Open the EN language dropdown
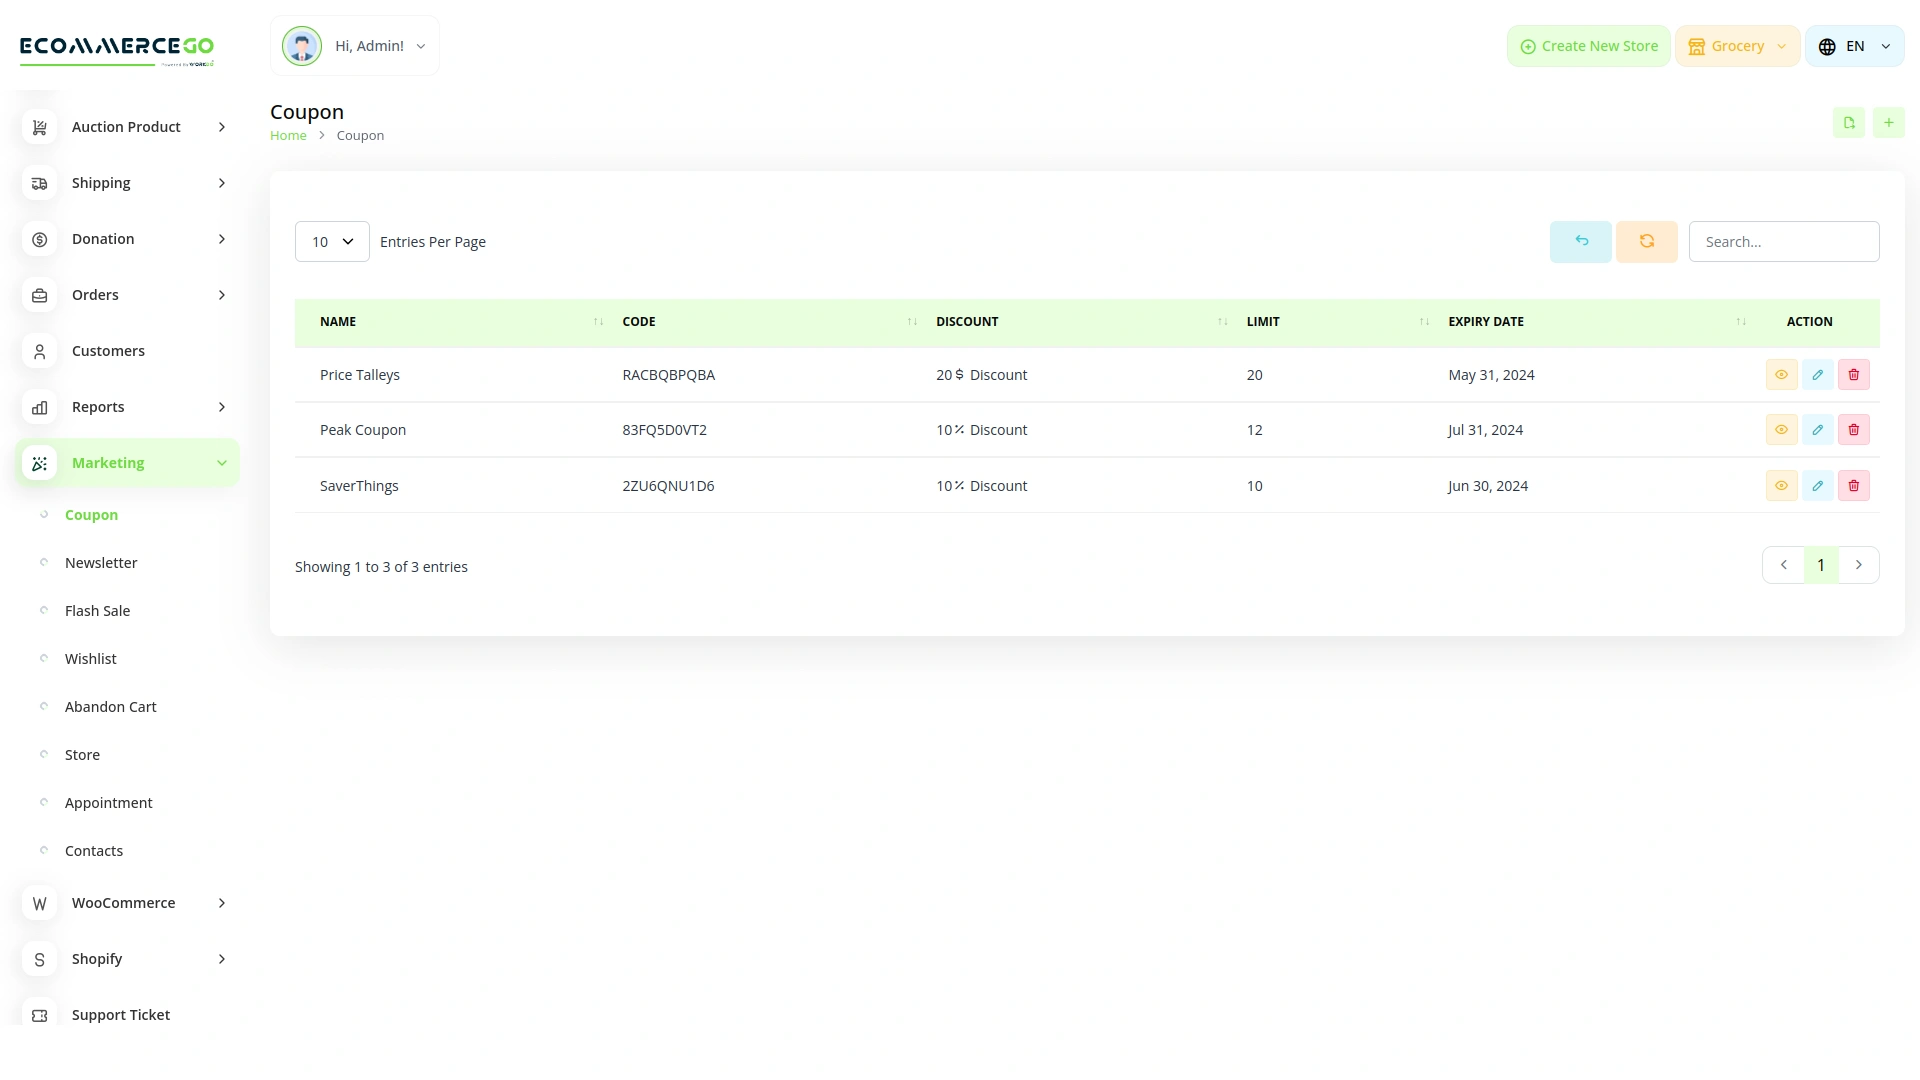Viewport: 1920px width, 1080px height. click(1854, 46)
